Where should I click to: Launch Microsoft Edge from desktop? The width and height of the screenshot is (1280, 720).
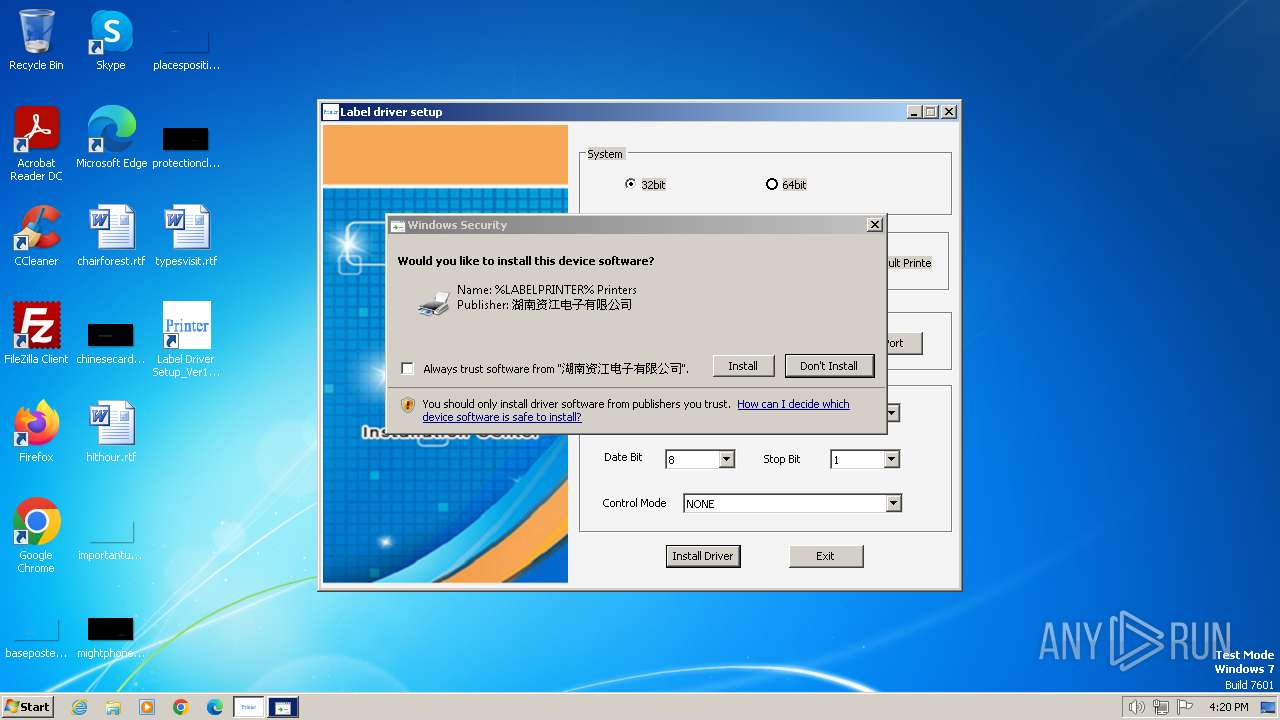(111, 138)
